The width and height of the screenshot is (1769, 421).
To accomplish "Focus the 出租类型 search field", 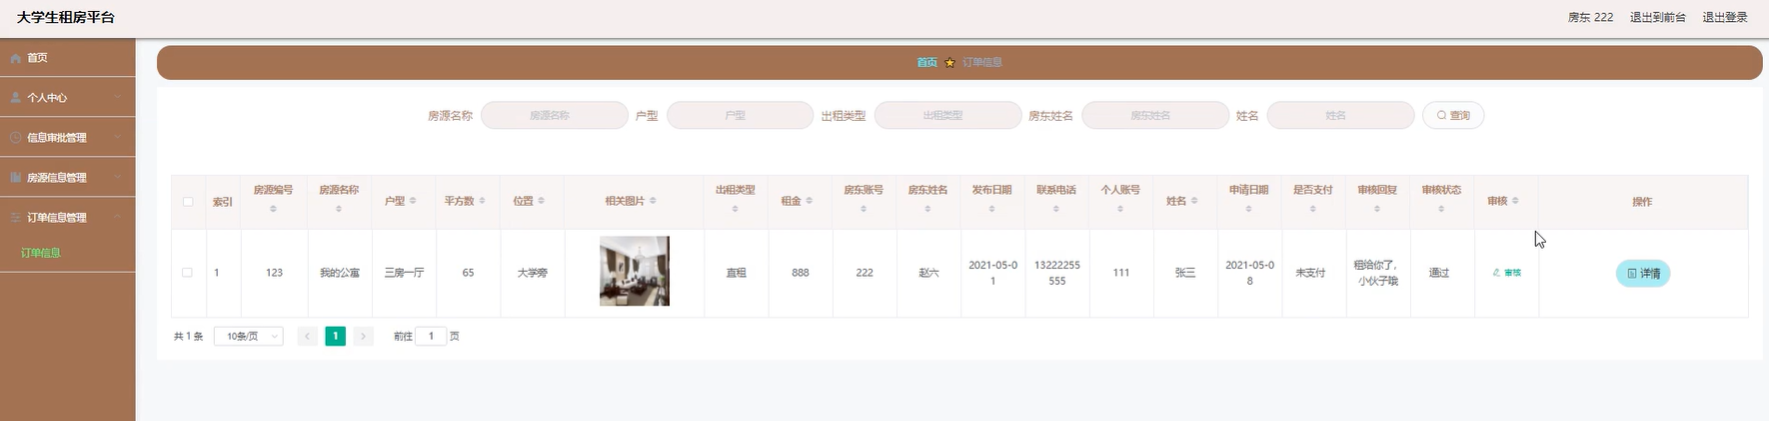I will coord(948,115).
